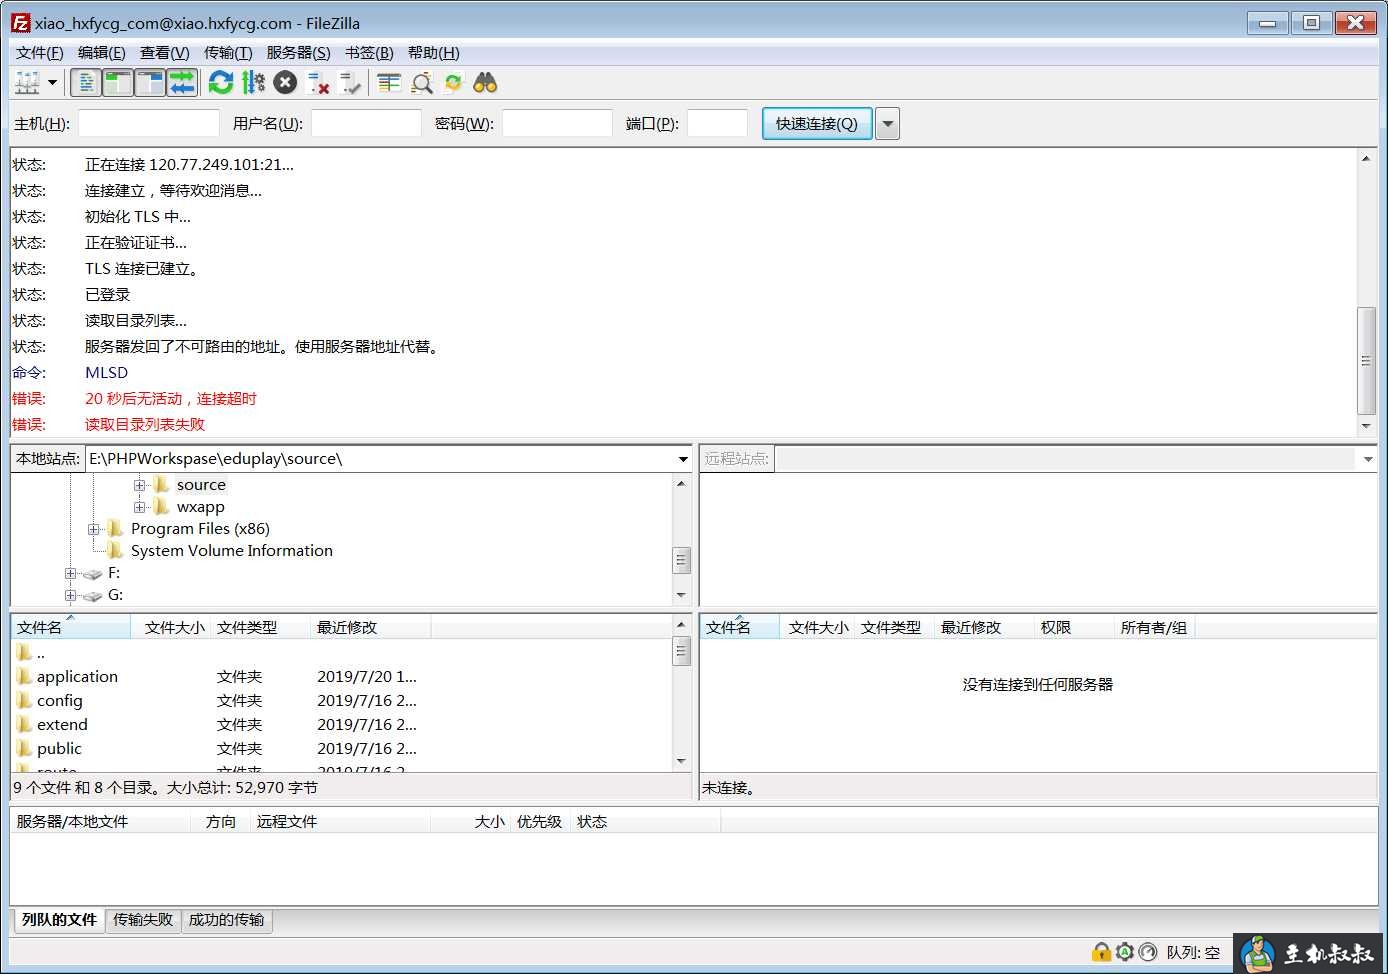Open quick connect history dropdown arrow
The height and width of the screenshot is (974, 1388).
pyautogui.click(x=887, y=123)
